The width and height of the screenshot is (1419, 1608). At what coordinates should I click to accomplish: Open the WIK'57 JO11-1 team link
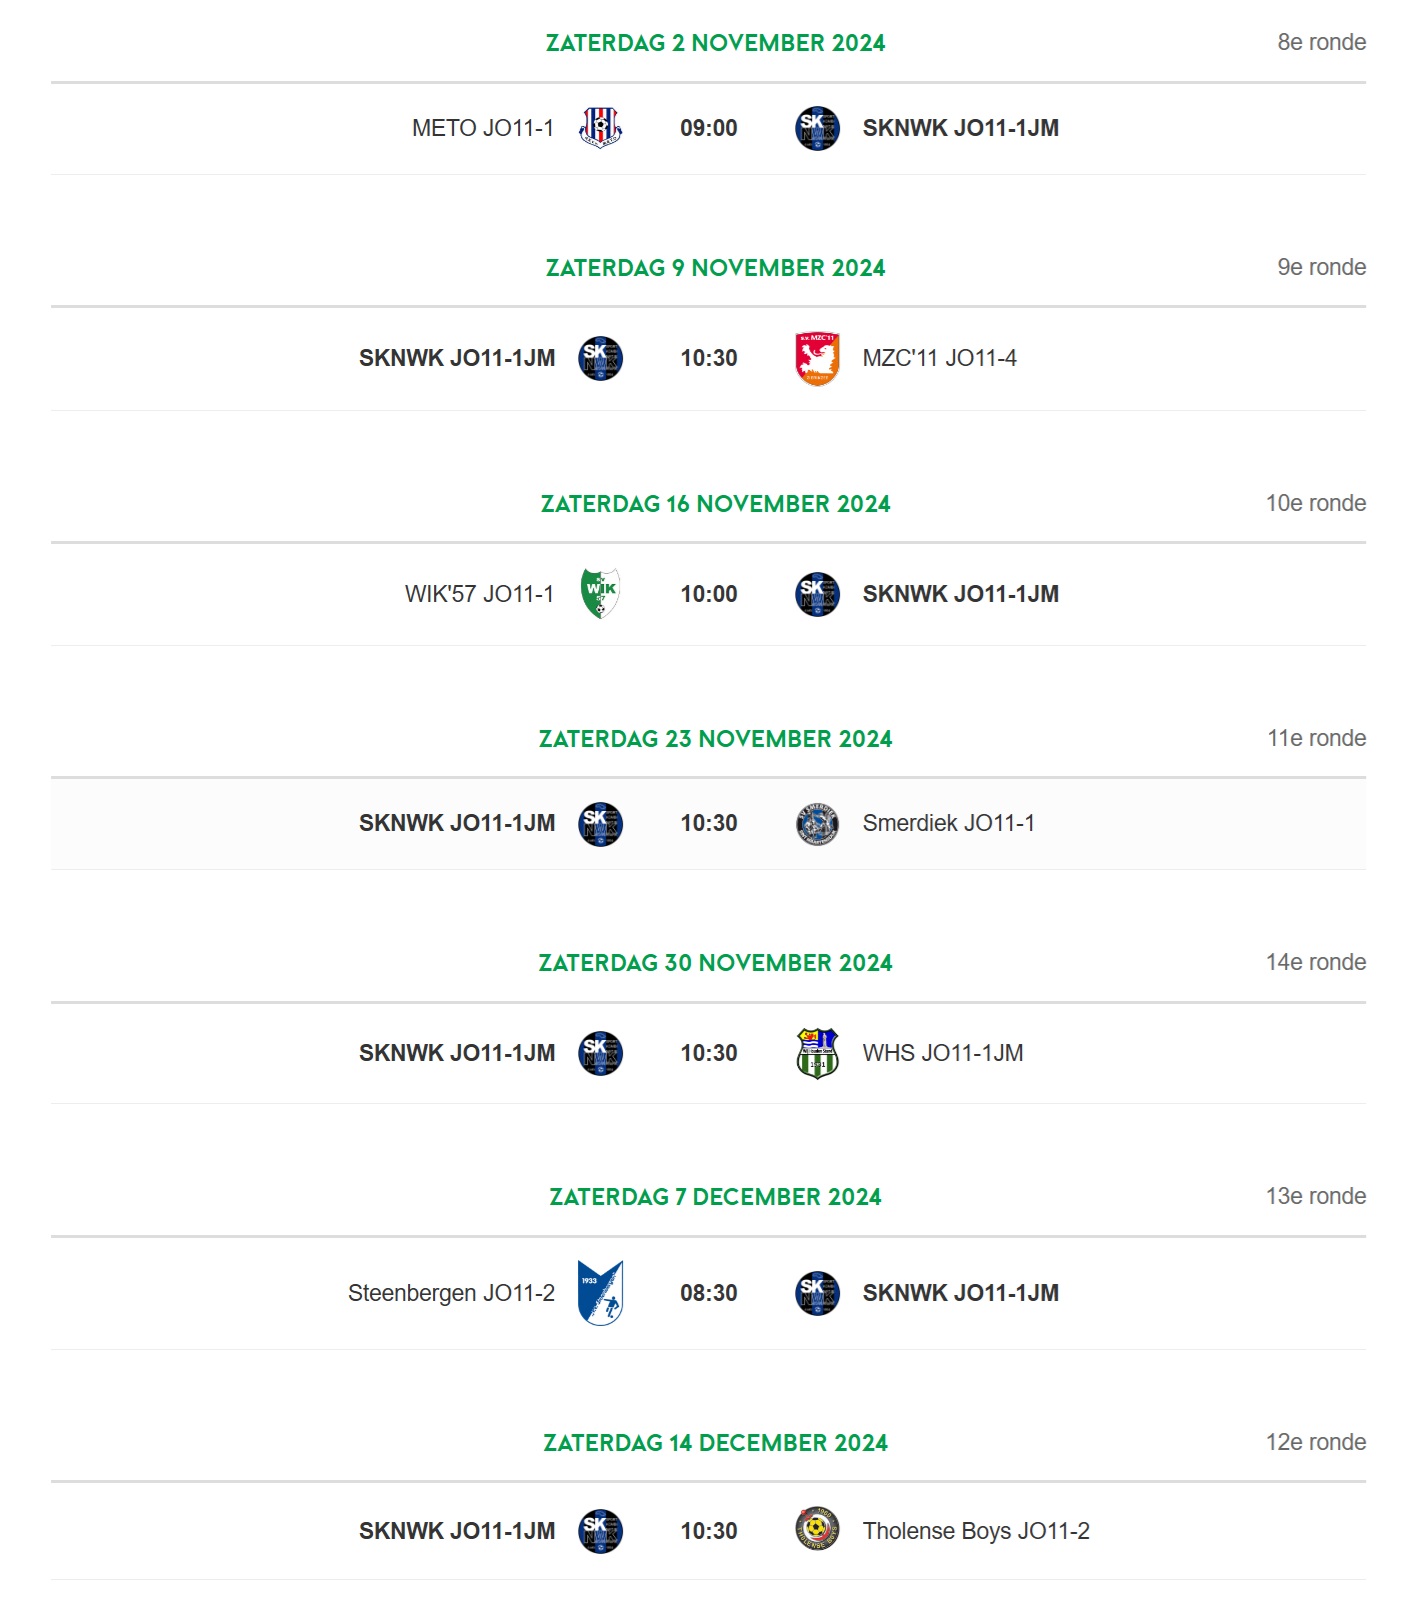tap(479, 594)
